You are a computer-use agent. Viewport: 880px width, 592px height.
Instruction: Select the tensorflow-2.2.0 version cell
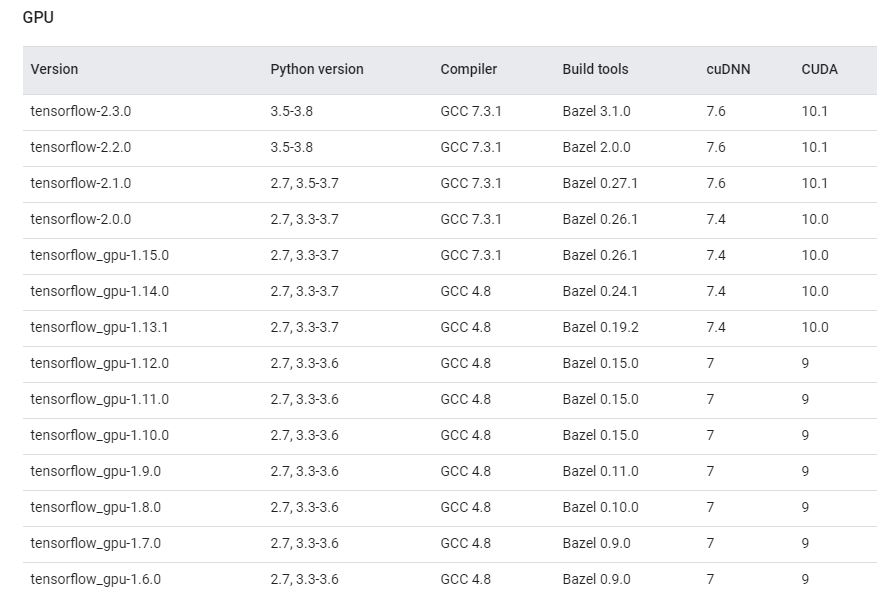[81, 147]
